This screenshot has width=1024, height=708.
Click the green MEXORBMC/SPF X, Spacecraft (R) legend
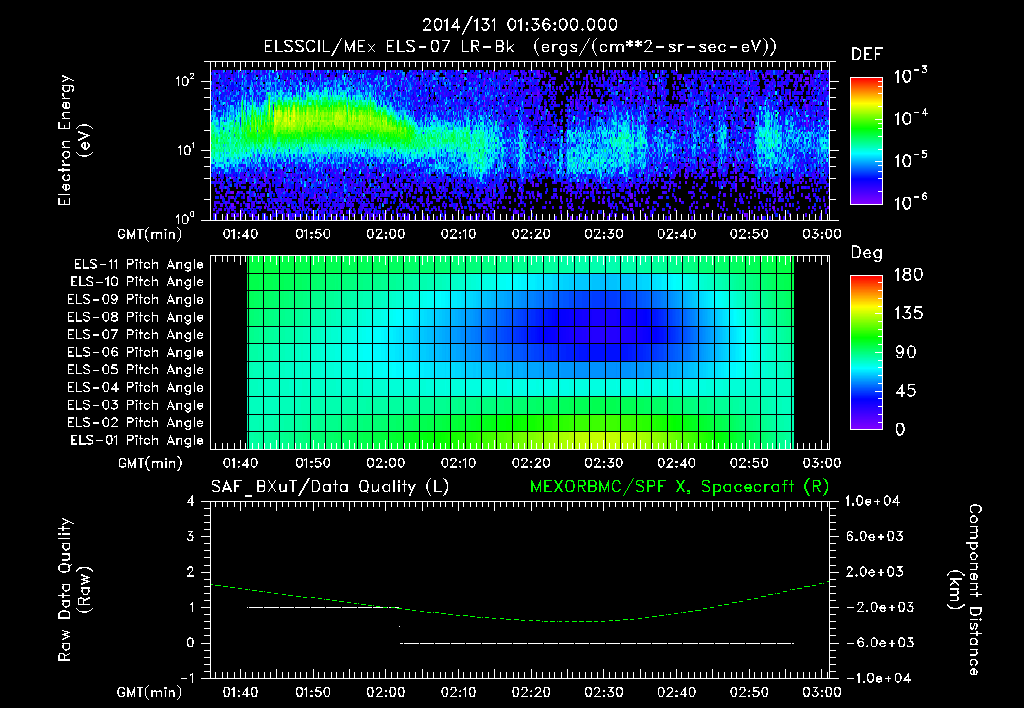click(679, 487)
